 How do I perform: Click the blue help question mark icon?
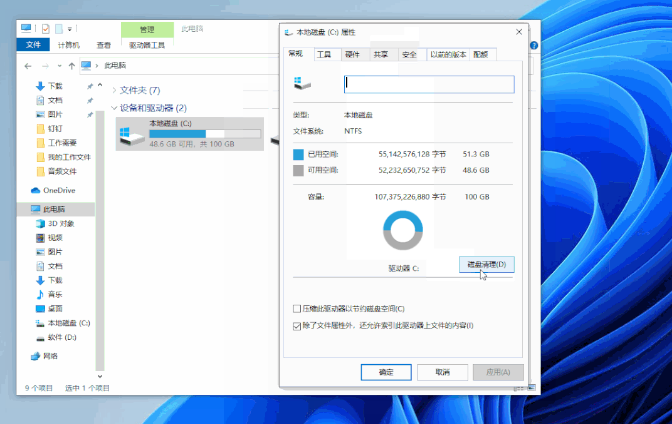(x=534, y=45)
